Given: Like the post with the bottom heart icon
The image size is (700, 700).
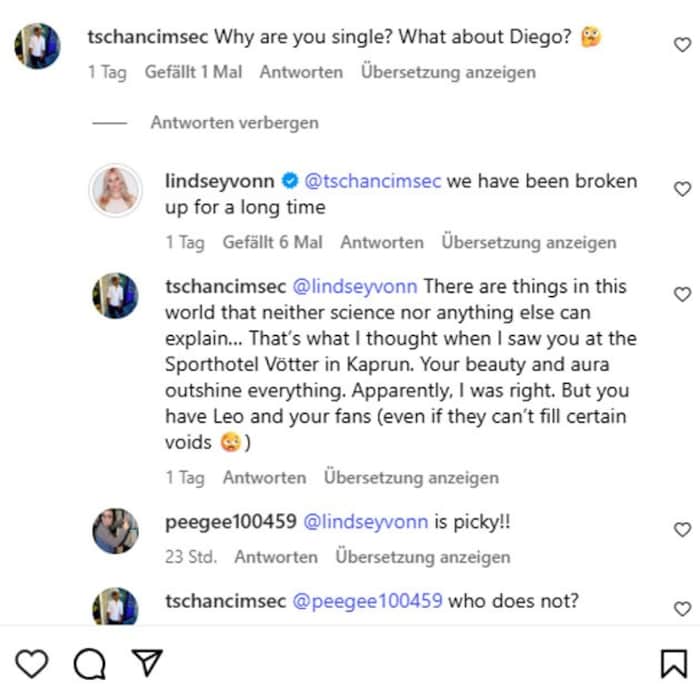Looking at the screenshot, I should (32, 663).
